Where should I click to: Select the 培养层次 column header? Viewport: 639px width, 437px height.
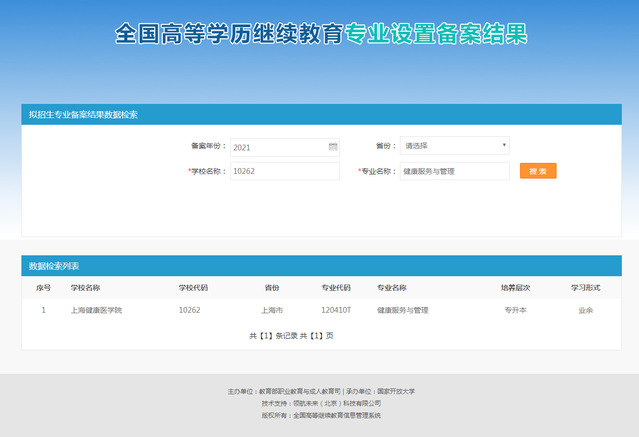[515, 287]
